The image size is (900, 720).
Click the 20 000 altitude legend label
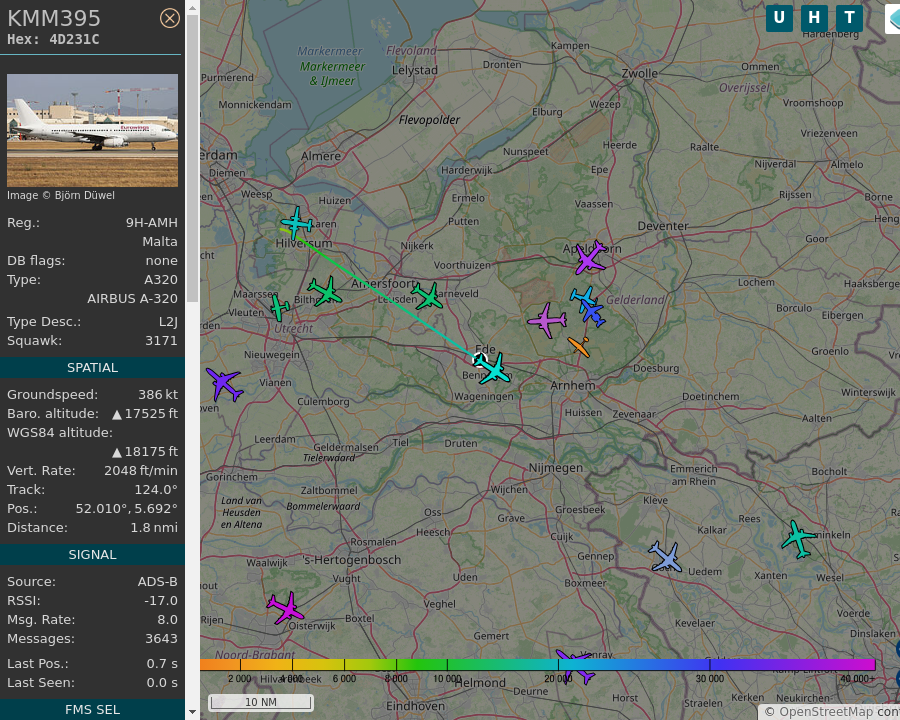coord(558,679)
